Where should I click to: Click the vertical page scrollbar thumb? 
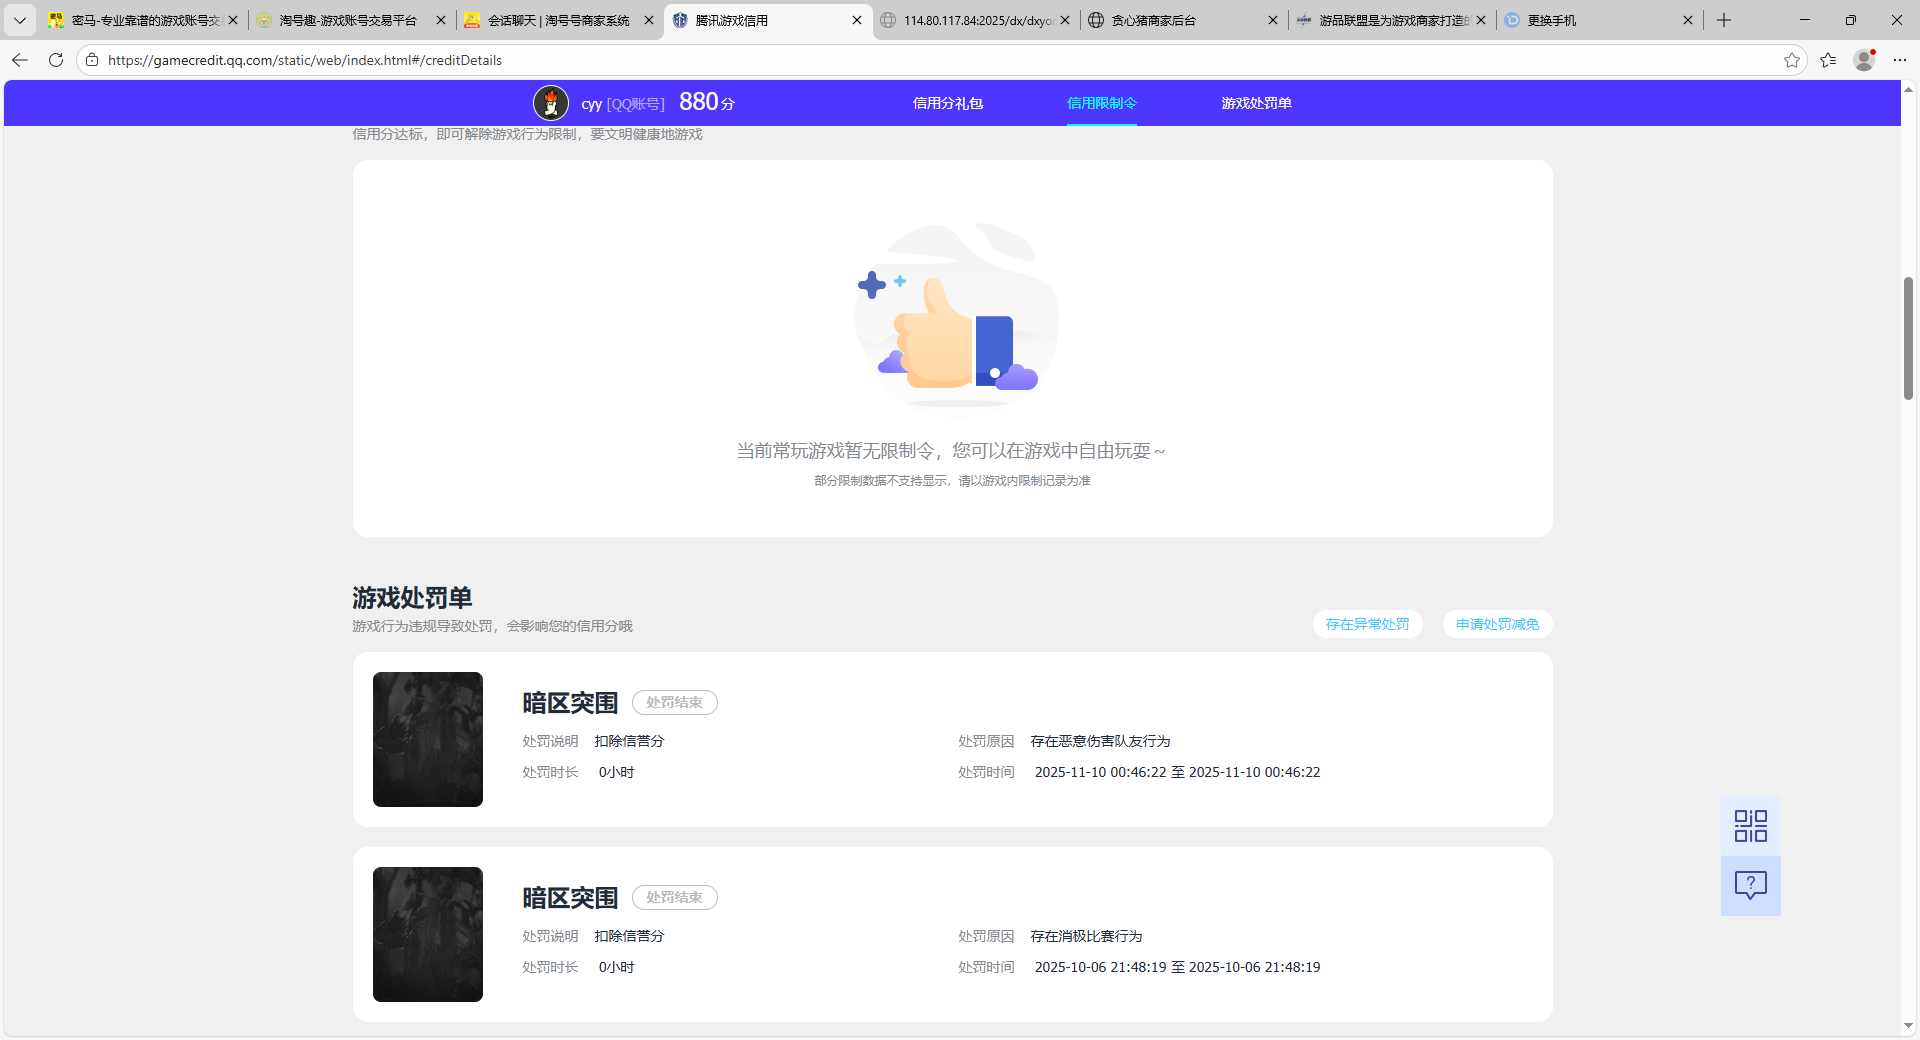(x=1908, y=338)
